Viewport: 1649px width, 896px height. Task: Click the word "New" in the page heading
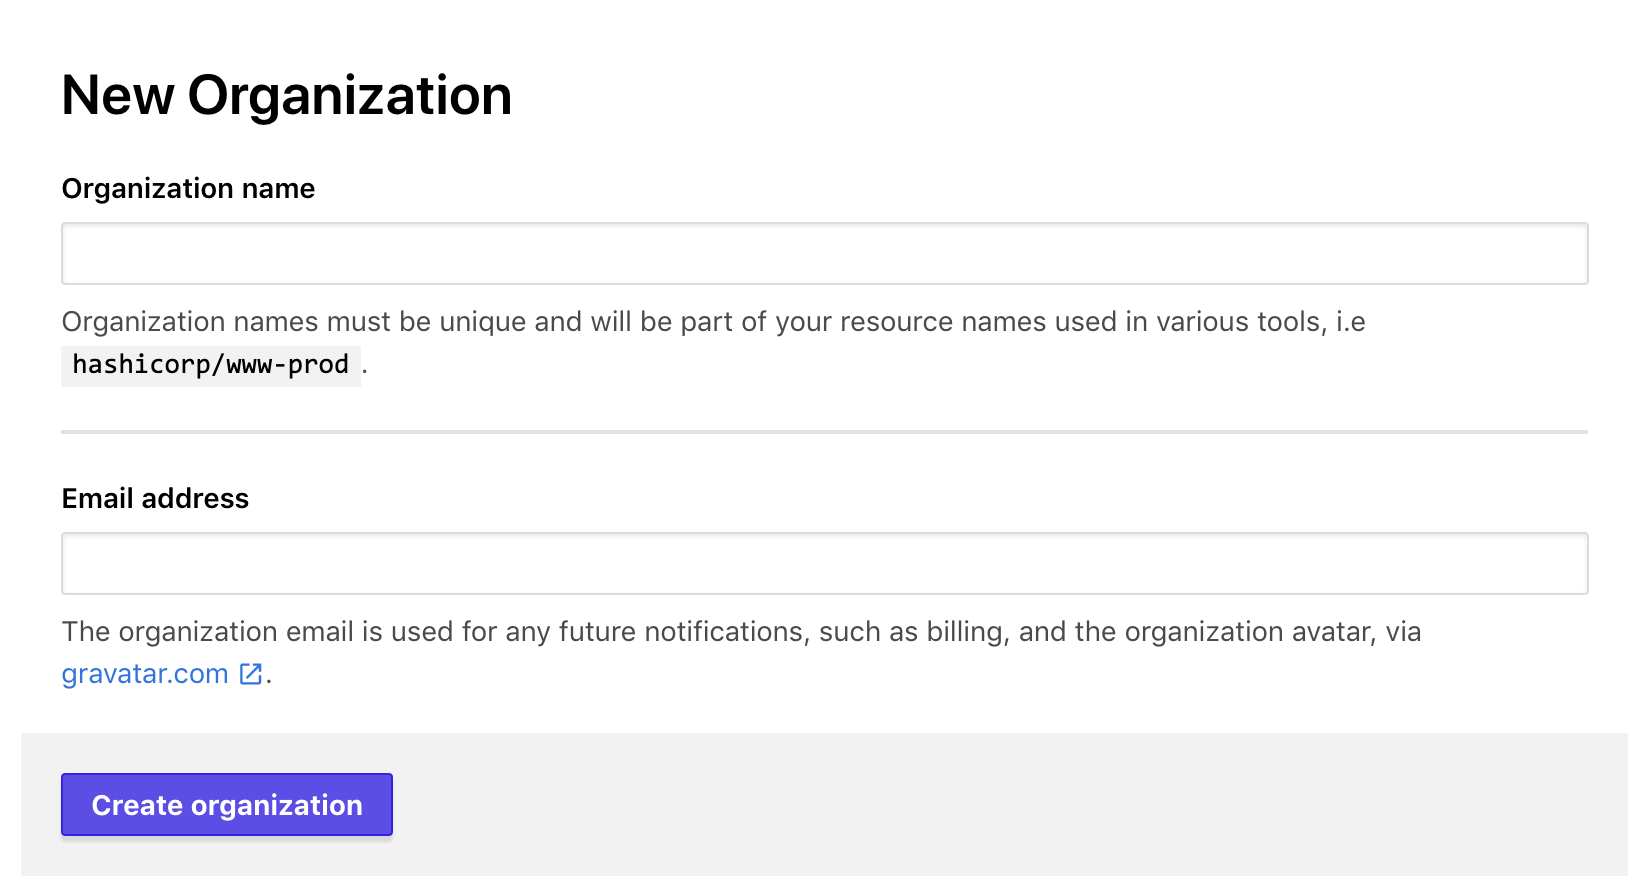pos(118,96)
